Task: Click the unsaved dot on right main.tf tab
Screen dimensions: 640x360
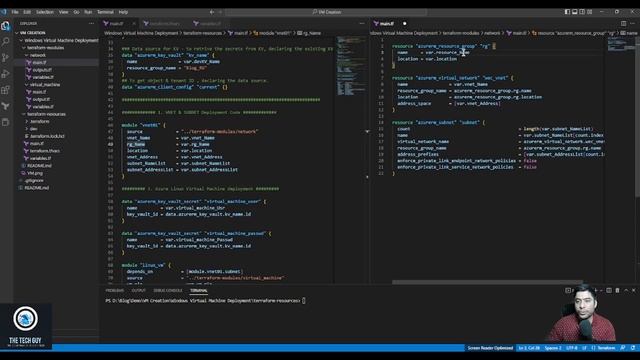Action: pos(404,24)
